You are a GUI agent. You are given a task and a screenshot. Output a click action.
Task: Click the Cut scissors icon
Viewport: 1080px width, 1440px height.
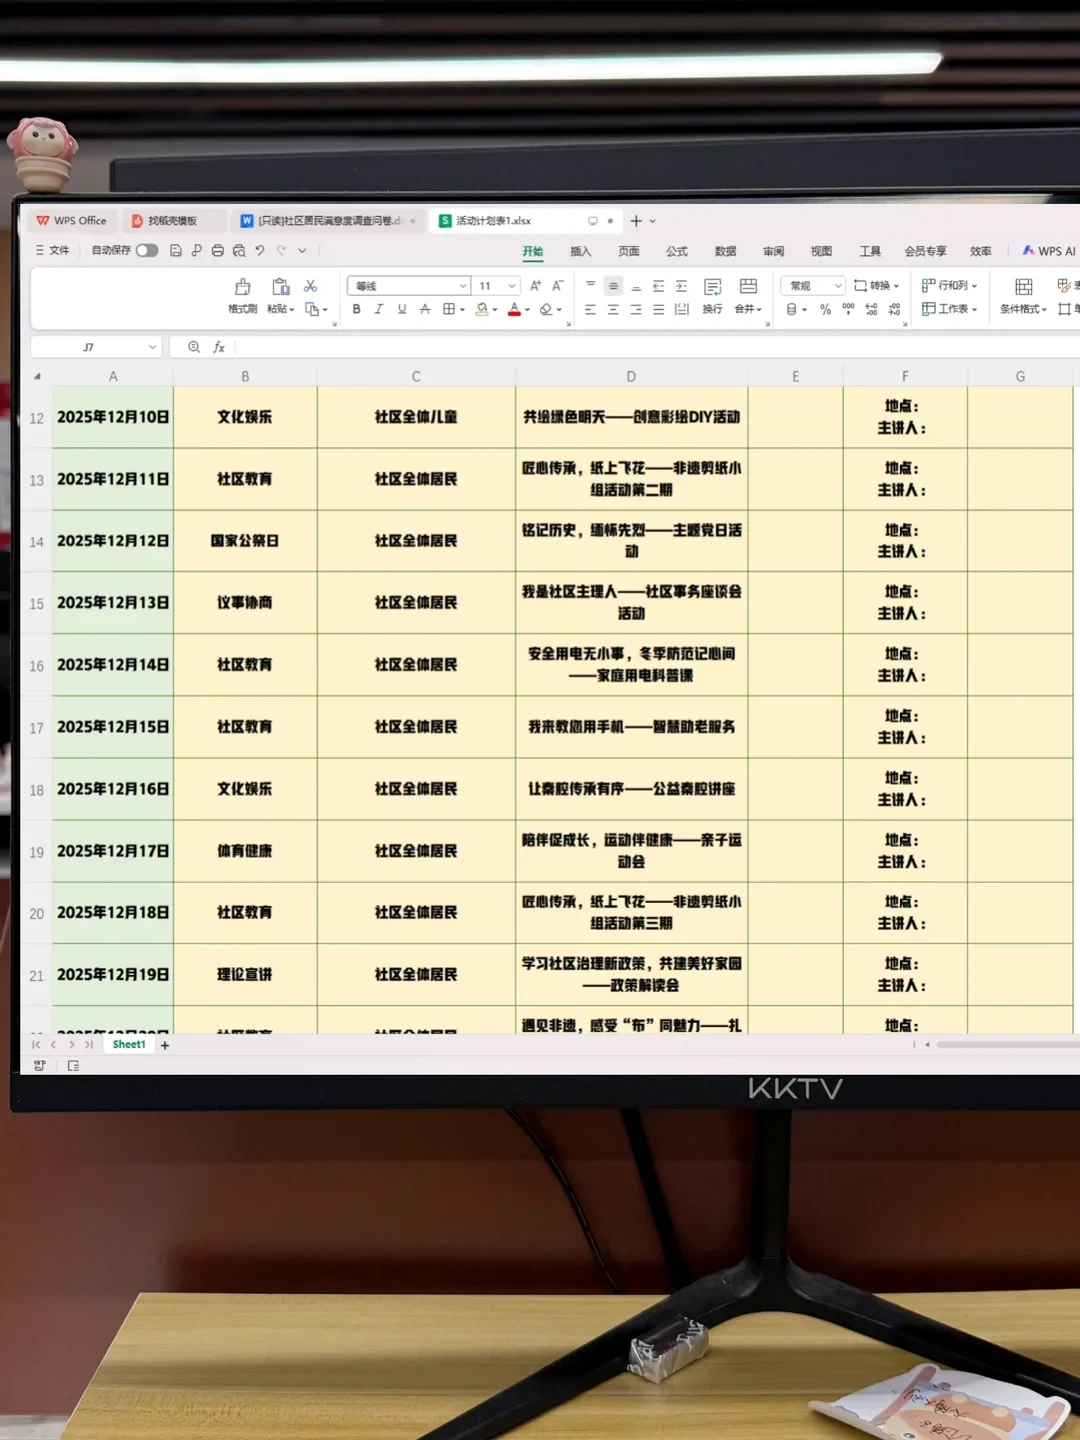click(x=311, y=286)
